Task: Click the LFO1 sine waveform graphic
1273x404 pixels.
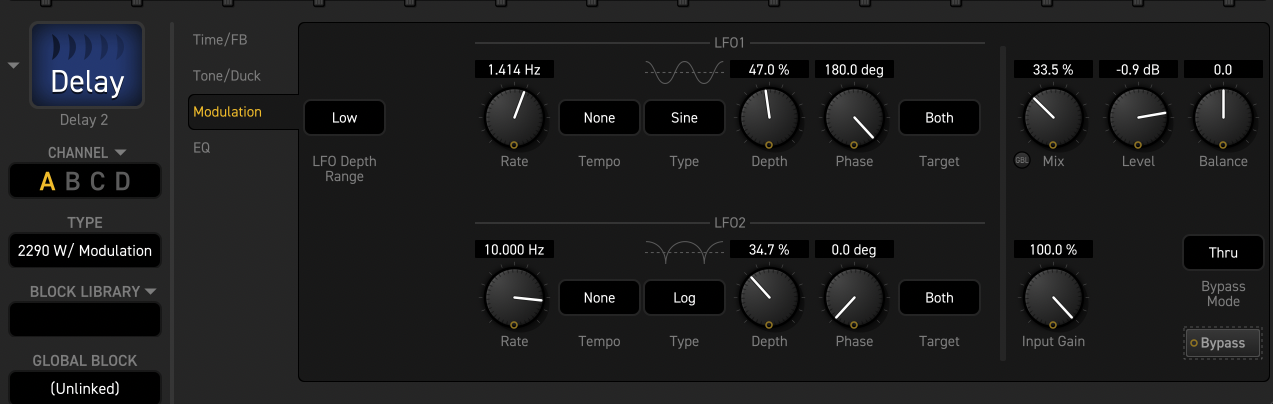Action: (x=684, y=71)
